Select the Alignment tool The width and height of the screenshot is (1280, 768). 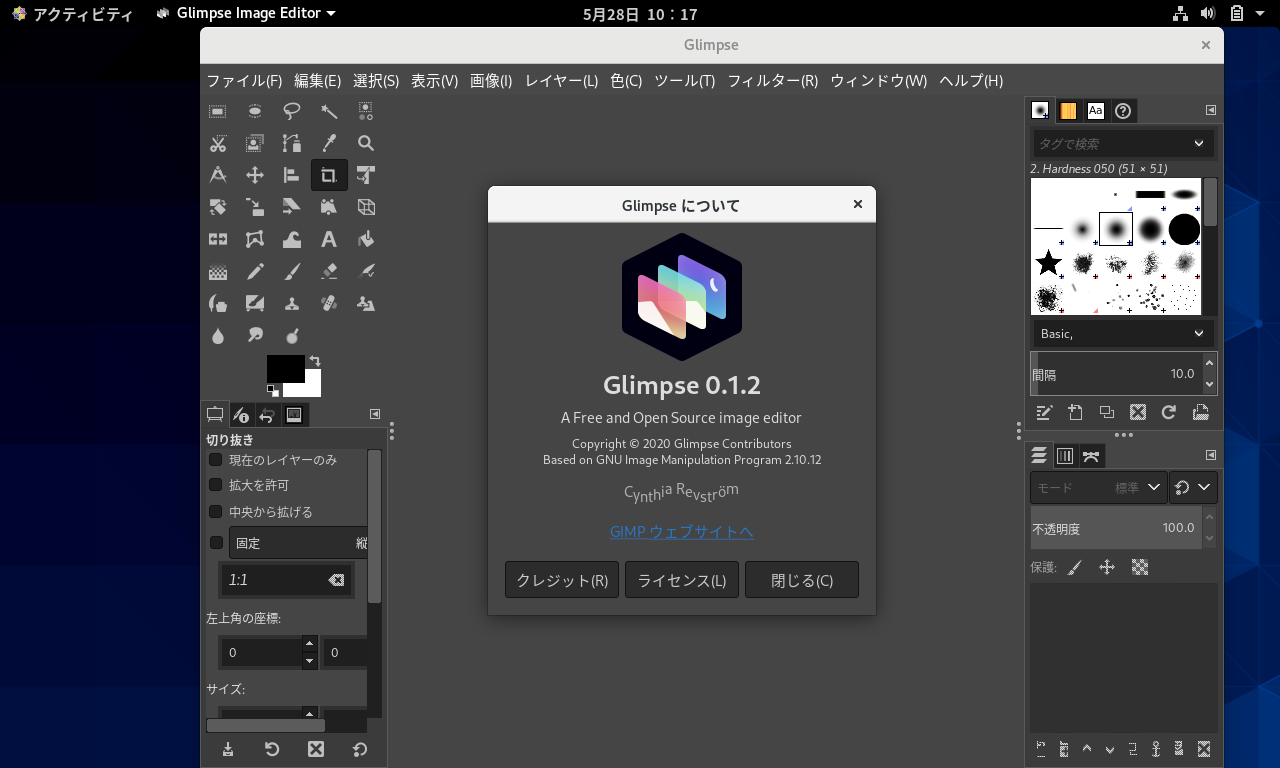[x=292, y=175]
